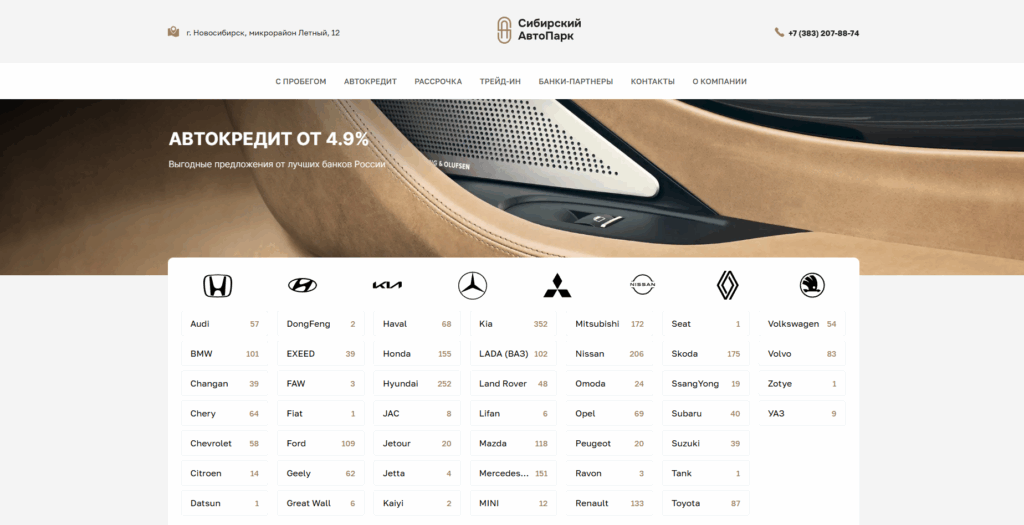Click the Nissan brand logo icon
Screen dimensions: 1024x525
tap(642, 285)
